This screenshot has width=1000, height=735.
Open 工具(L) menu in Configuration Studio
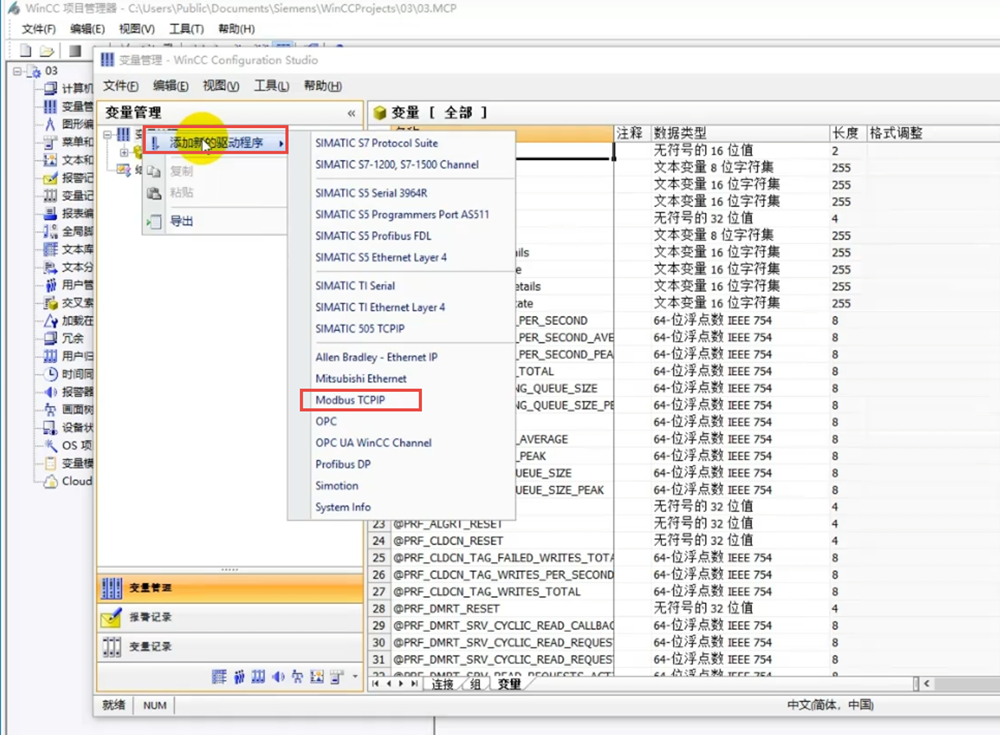[272, 86]
